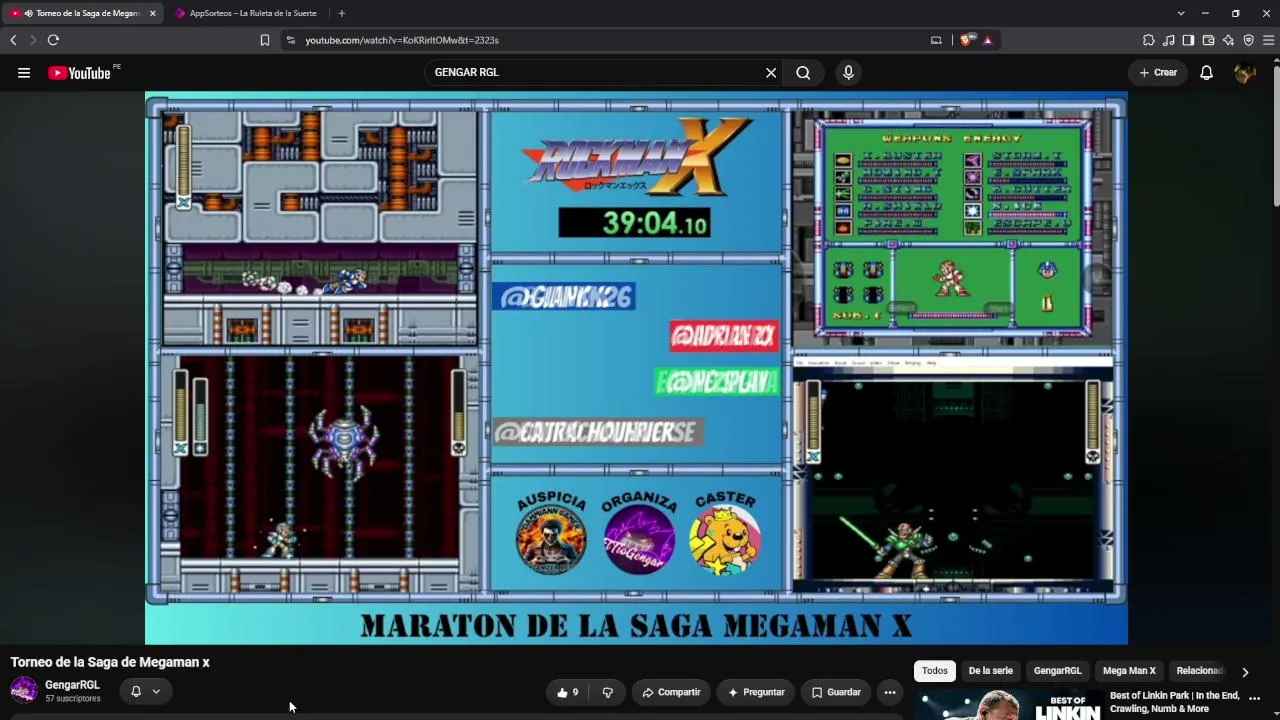Go back to the previous page
The width and height of the screenshot is (1280, 720).
(13, 40)
